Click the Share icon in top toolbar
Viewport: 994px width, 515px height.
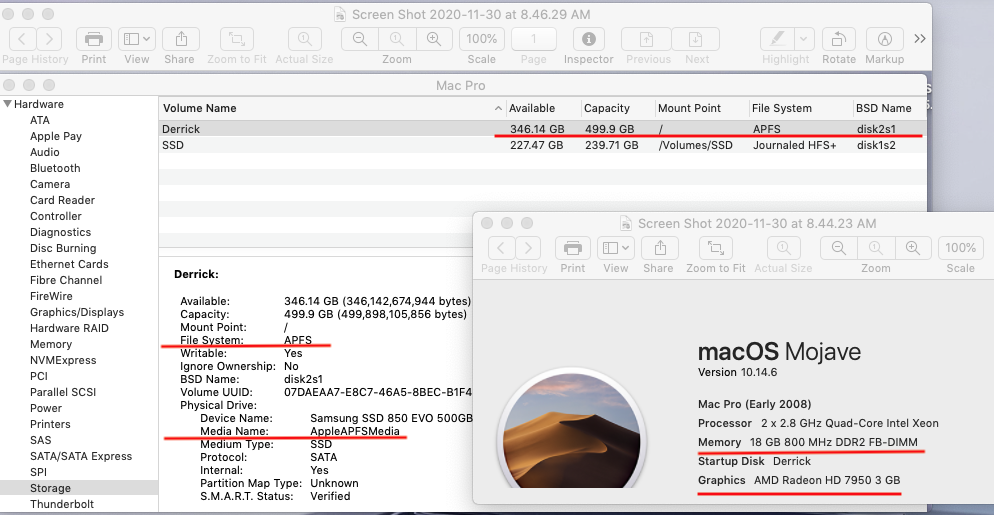(x=180, y=39)
